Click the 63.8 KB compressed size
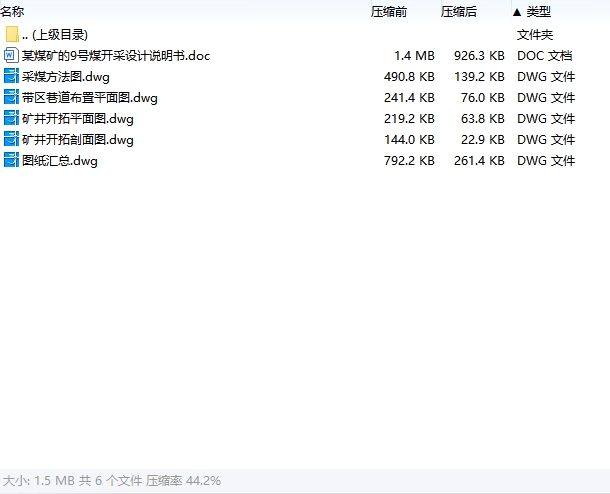610x494 pixels. pyautogui.click(x=483, y=119)
